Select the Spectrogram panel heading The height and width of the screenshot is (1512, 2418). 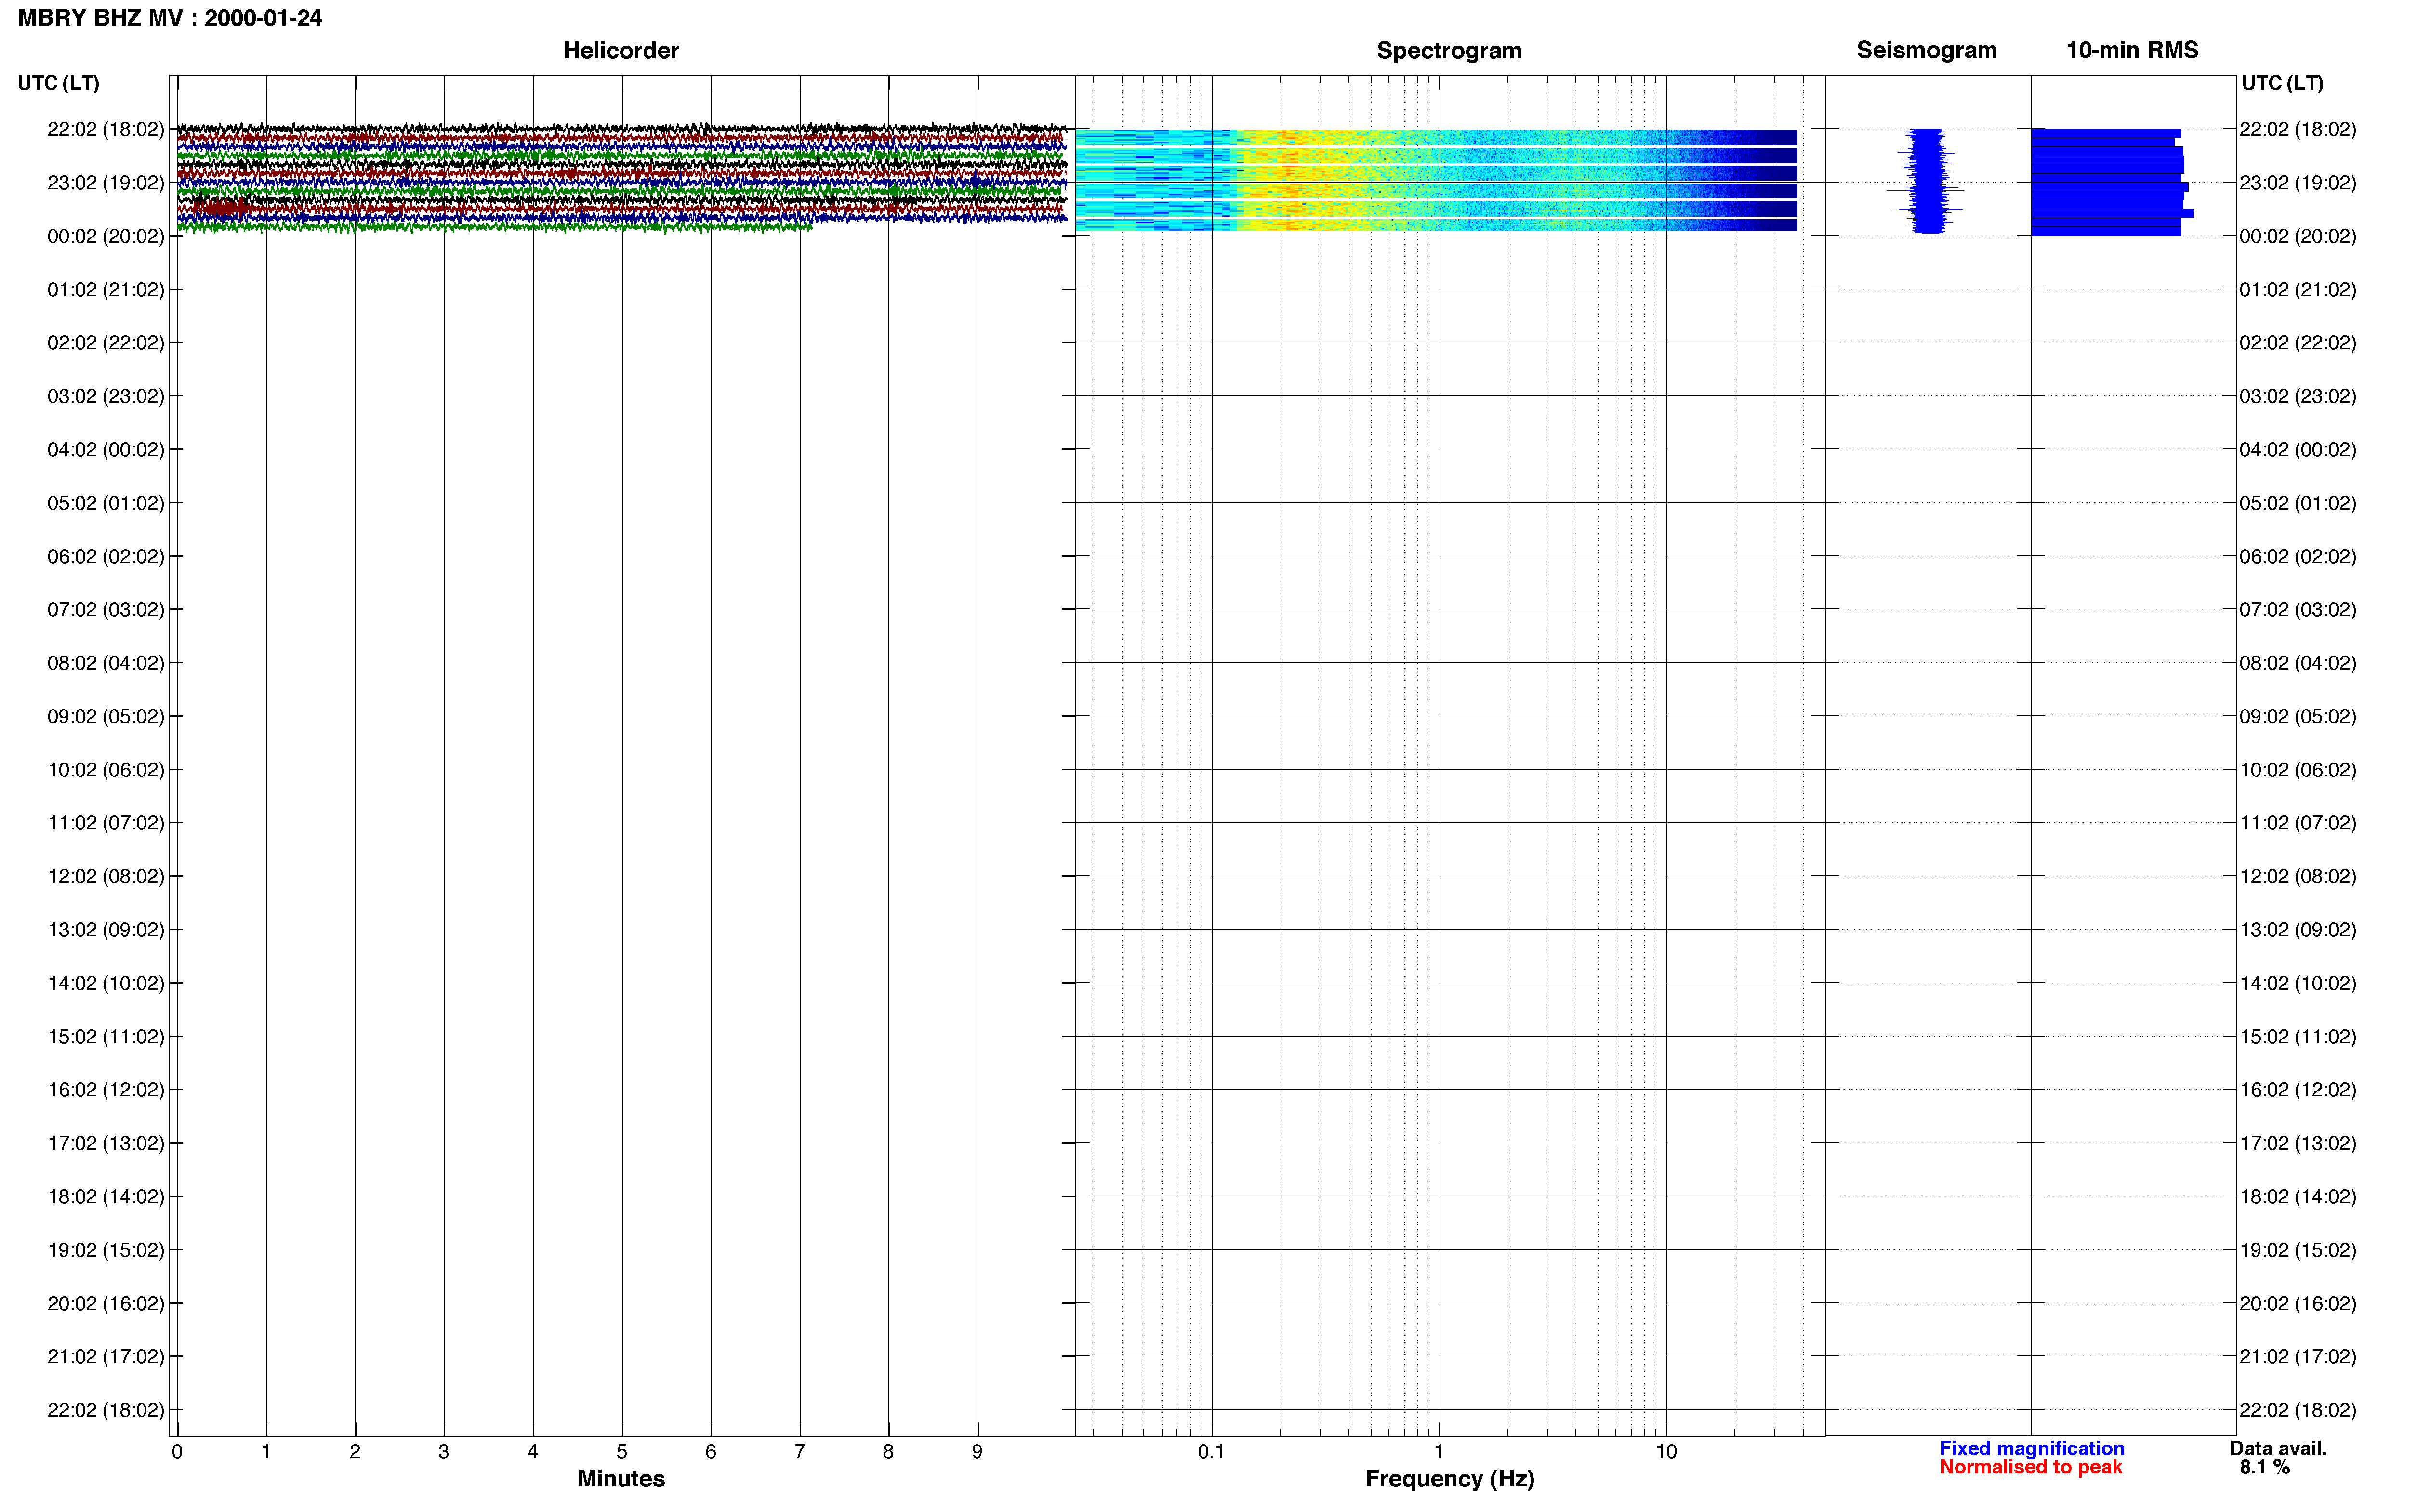1449,50
